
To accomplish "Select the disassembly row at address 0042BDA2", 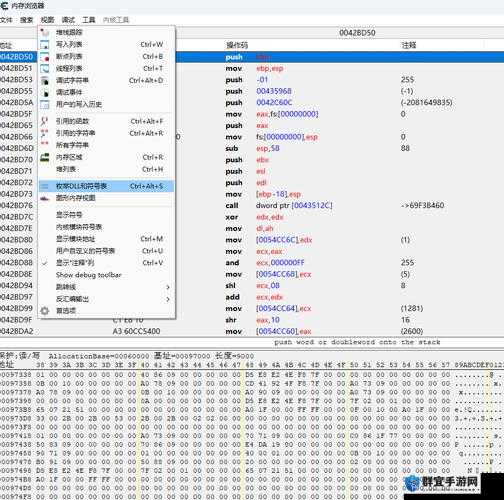I will tap(252, 331).
